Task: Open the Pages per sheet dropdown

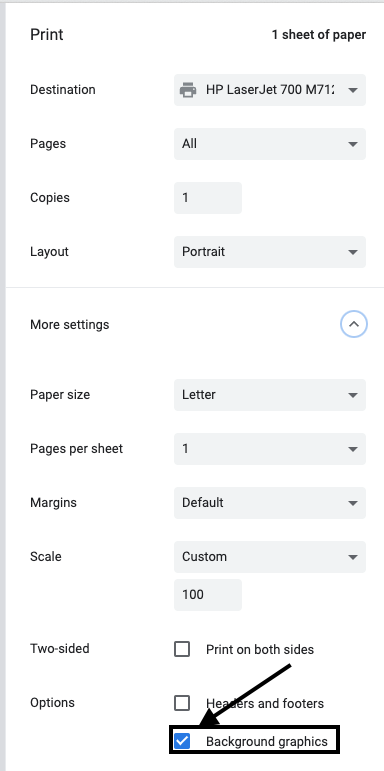Action: pyautogui.click(x=270, y=449)
